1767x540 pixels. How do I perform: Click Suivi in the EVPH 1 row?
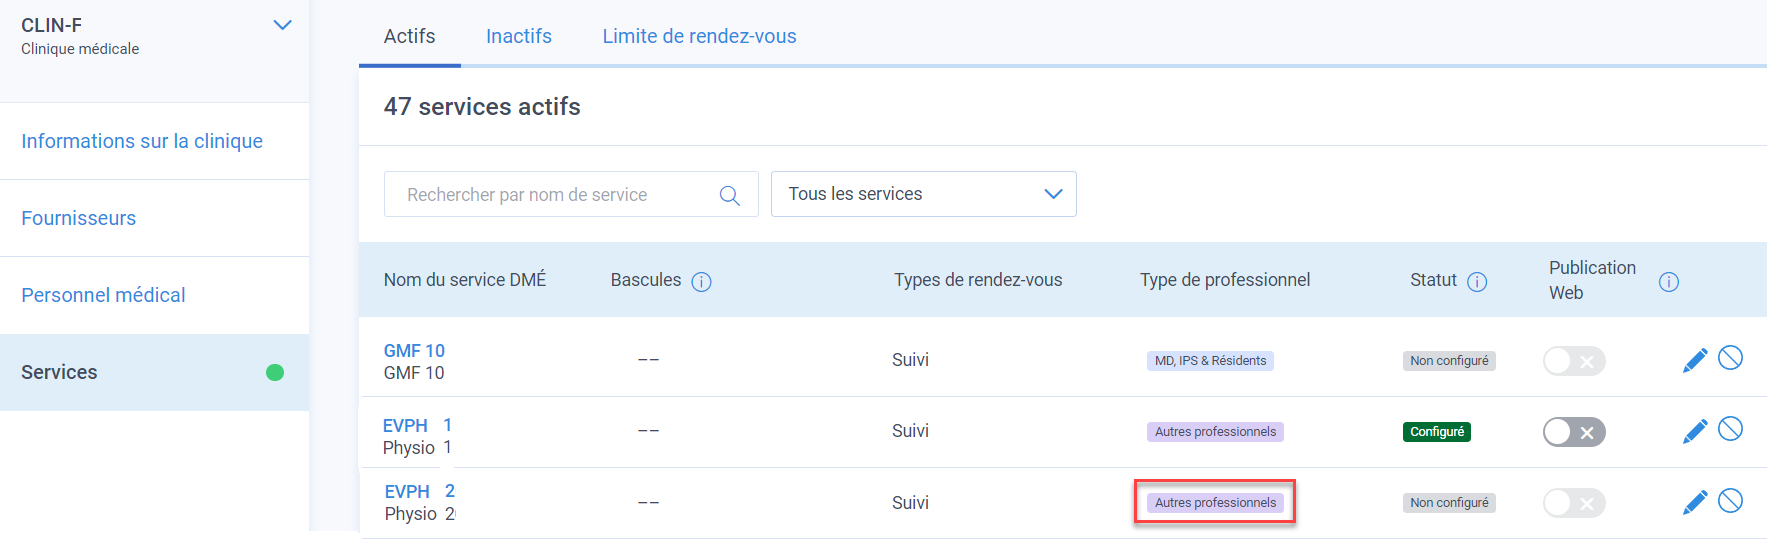(910, 431)
